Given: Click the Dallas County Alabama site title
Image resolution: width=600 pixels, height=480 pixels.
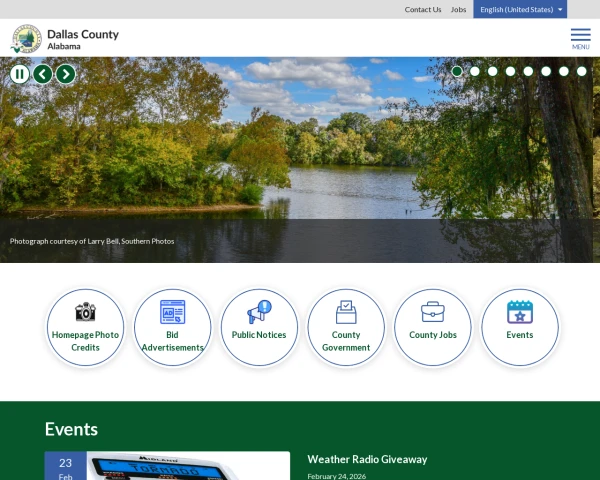Looking at the screenshot, I should 83,39.
